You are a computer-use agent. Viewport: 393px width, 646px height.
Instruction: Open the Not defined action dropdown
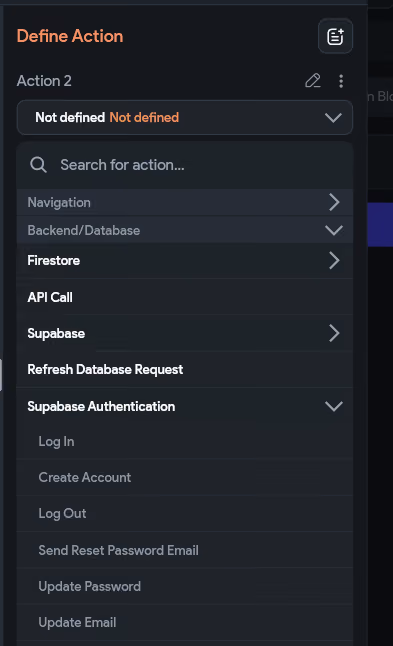pos(185,117)
